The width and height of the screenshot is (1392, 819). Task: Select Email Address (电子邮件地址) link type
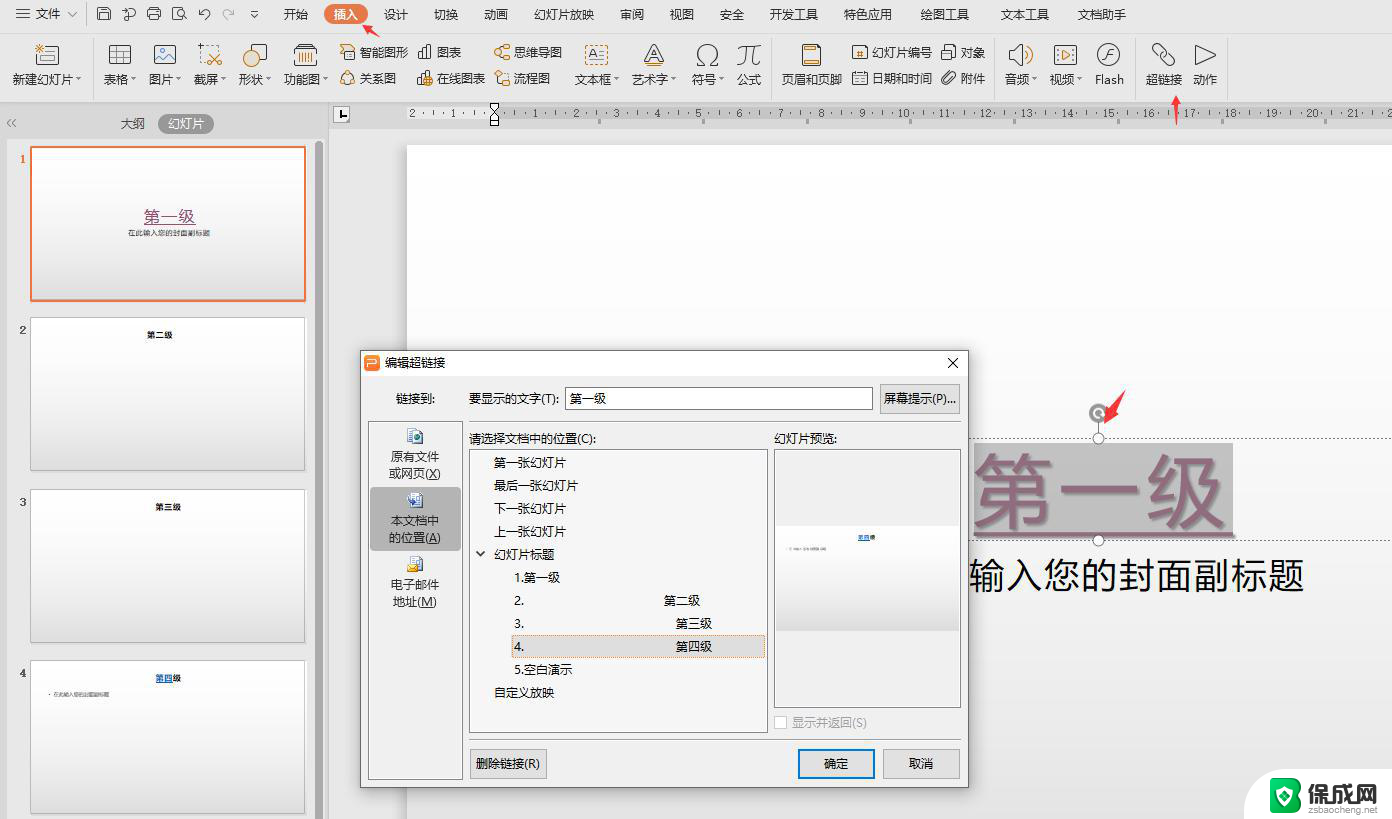(414, 582)
